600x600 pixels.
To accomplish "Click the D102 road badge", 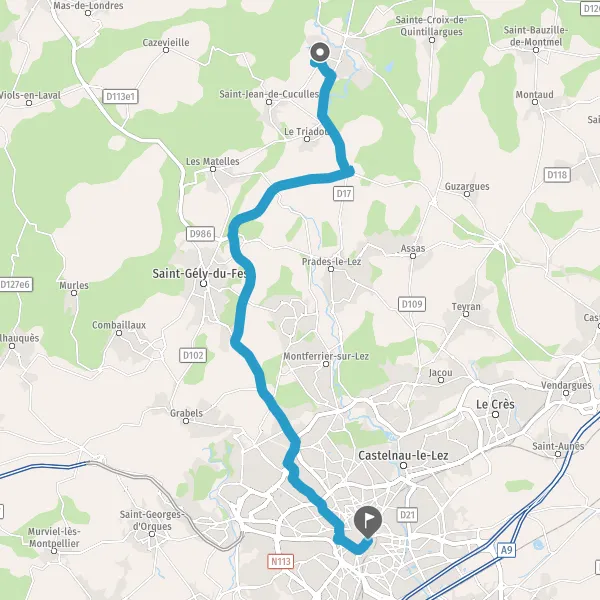I will point(193,355).
